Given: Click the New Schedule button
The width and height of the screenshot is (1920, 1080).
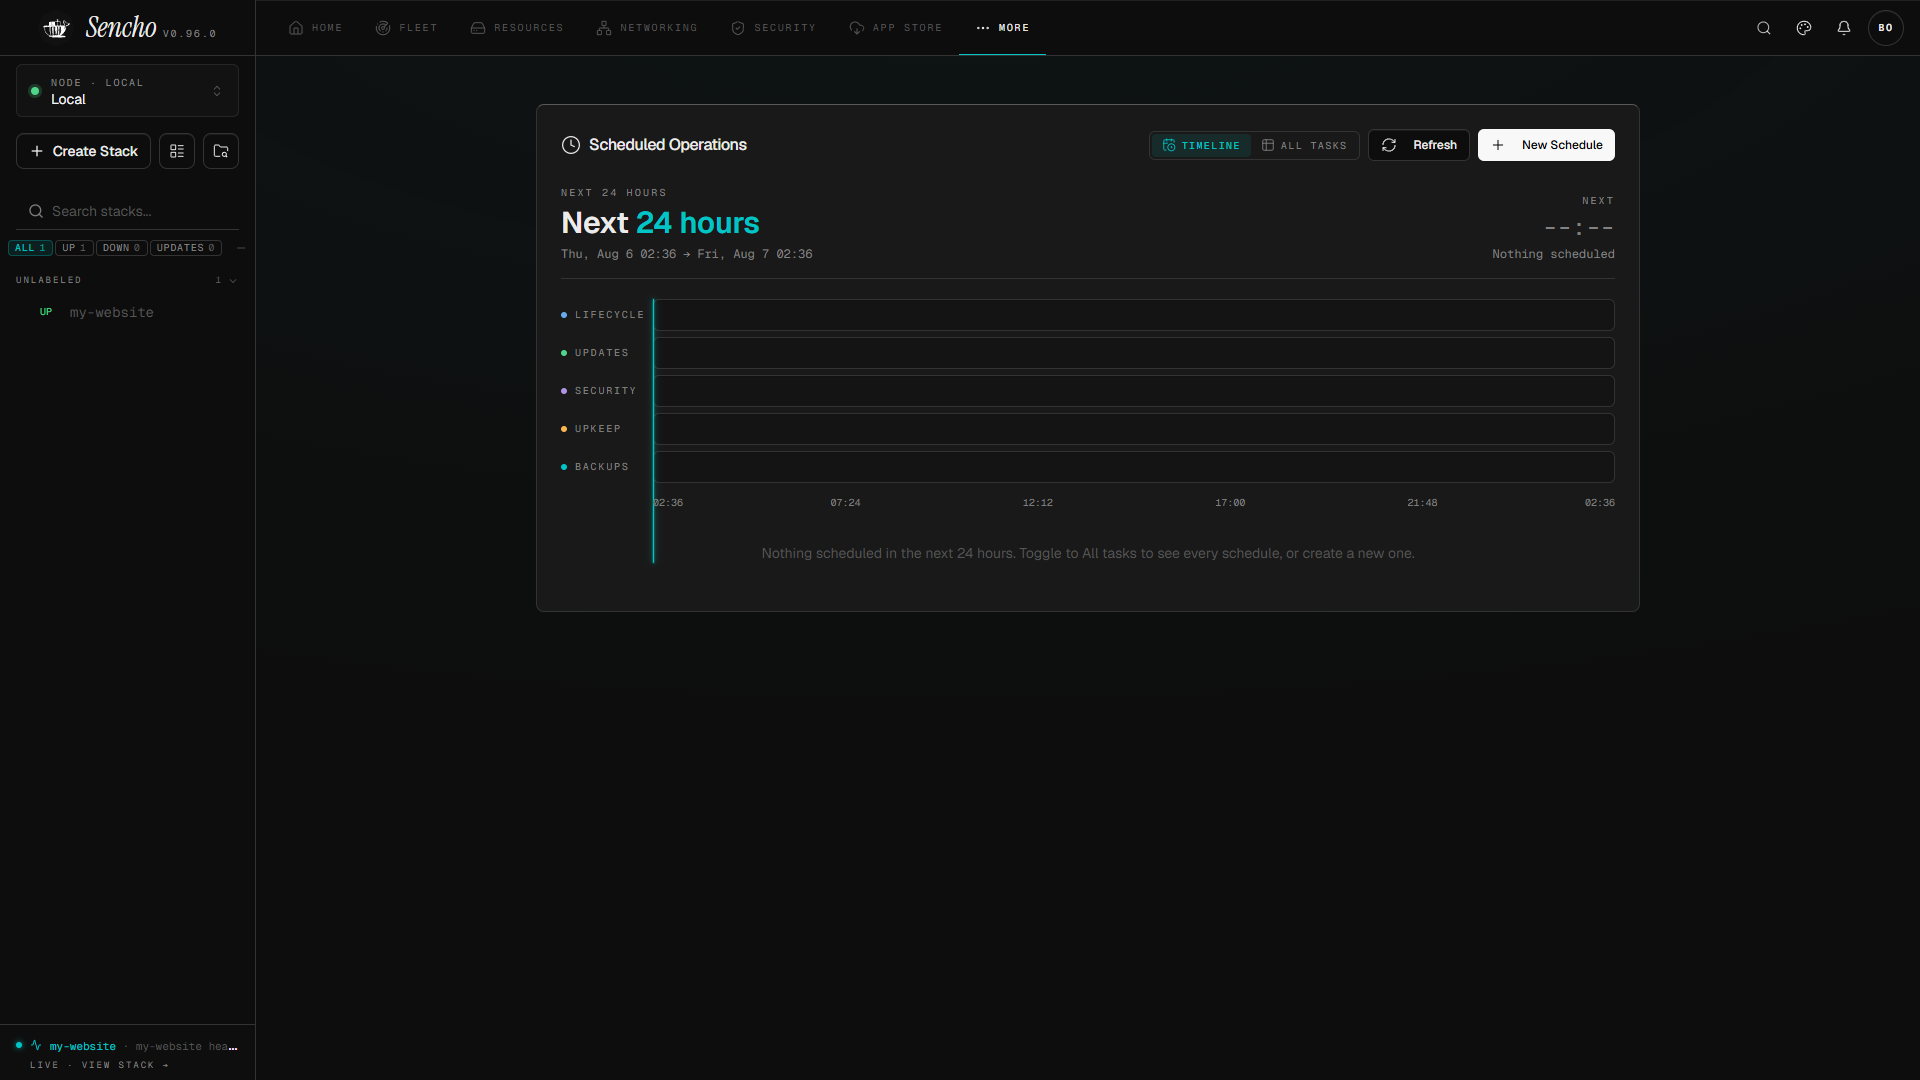Looking at the screenshot, I should (1546, 145).
